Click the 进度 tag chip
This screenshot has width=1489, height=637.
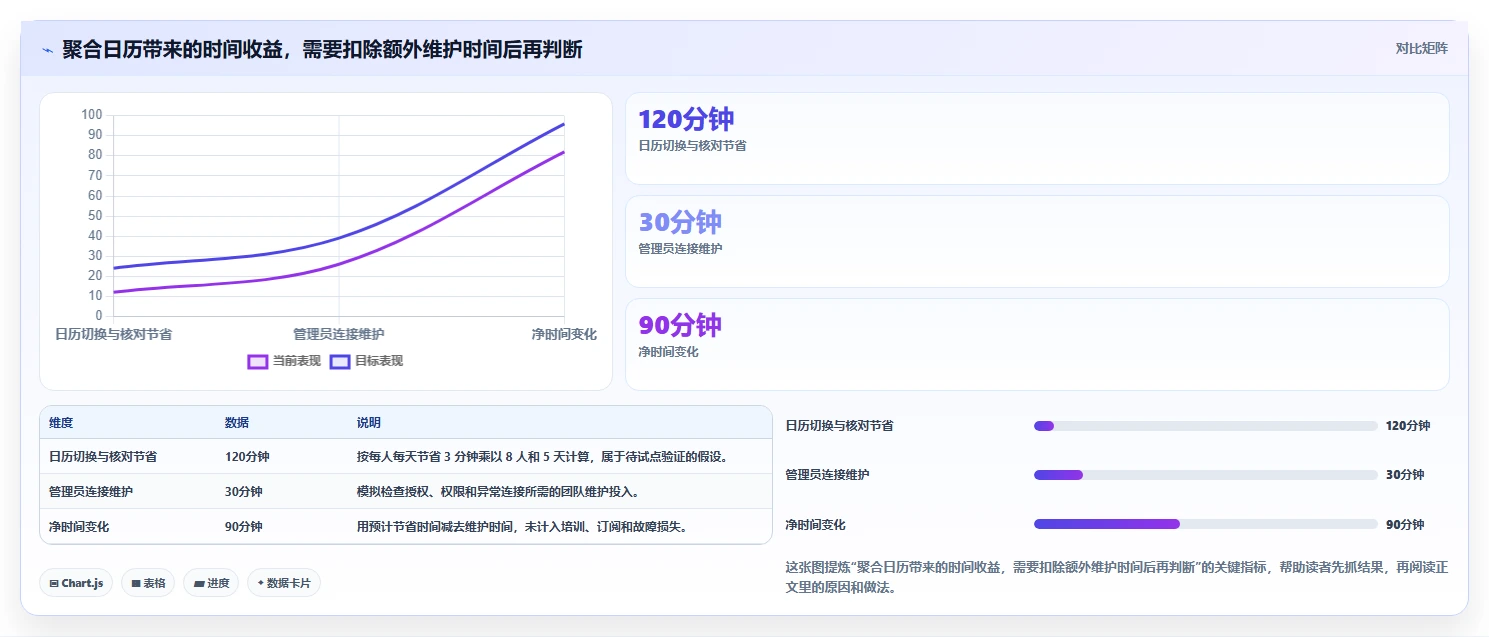coord(211,583)
